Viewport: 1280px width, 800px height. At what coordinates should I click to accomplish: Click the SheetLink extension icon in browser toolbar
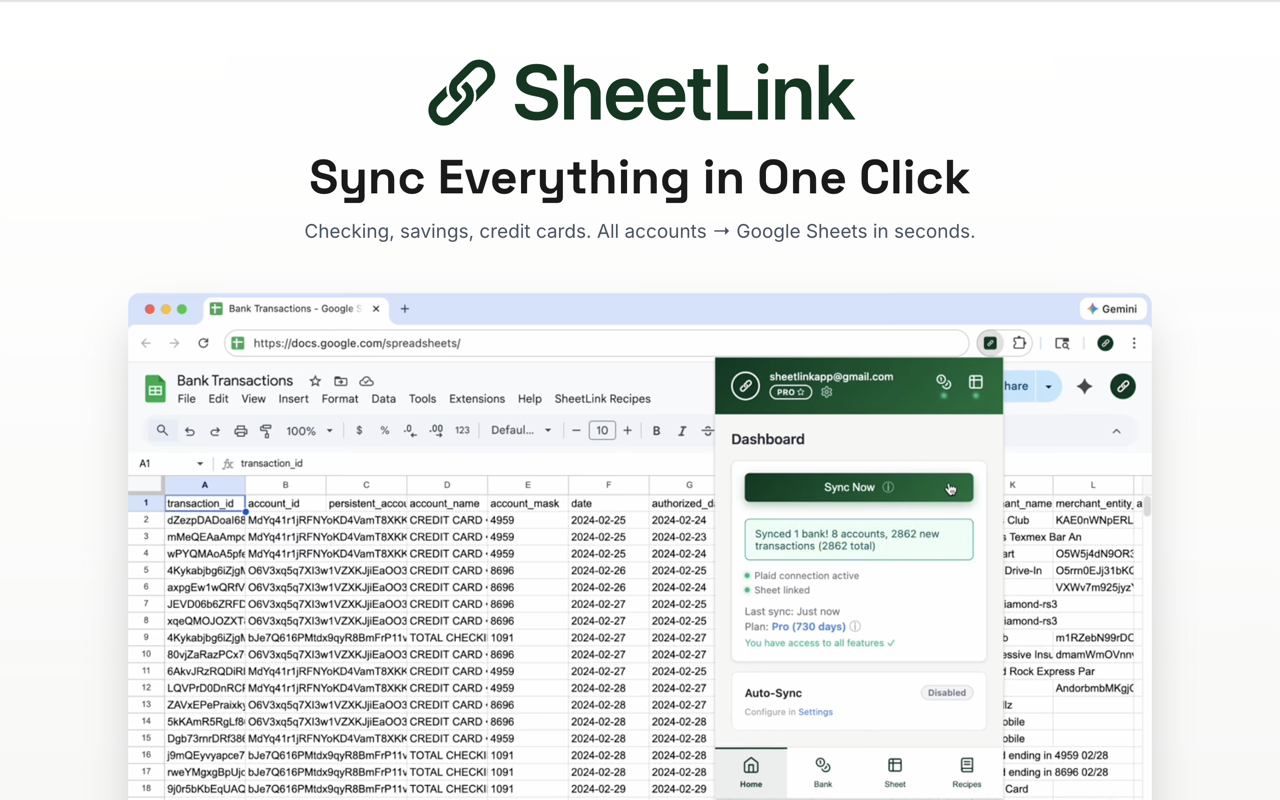click(989, 343)
